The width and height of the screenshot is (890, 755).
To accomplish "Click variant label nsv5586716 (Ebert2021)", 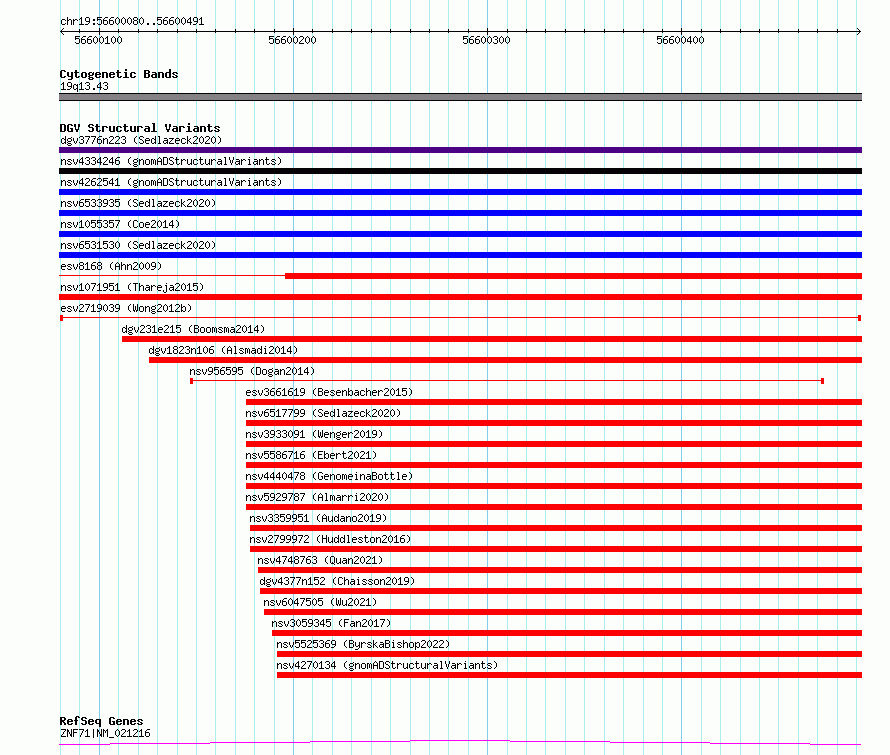I will (x=311, y=455).
